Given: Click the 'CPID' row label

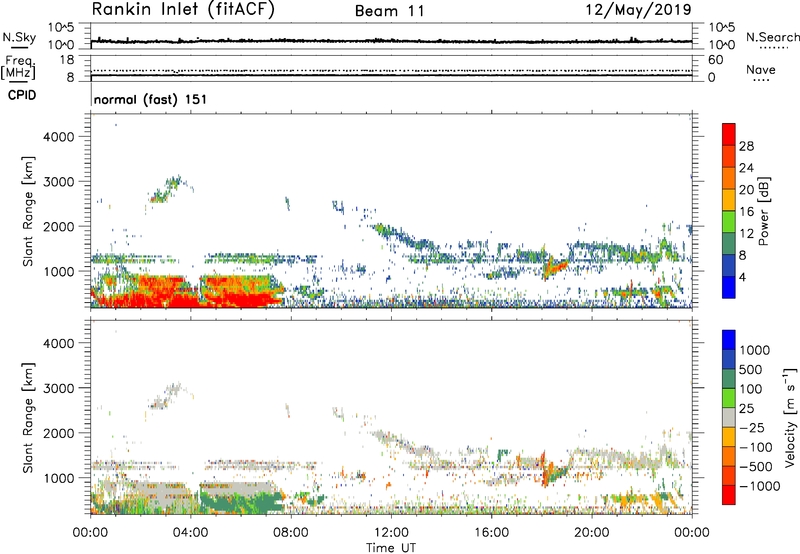Looking at the screenshot, I should pos(22,95).
